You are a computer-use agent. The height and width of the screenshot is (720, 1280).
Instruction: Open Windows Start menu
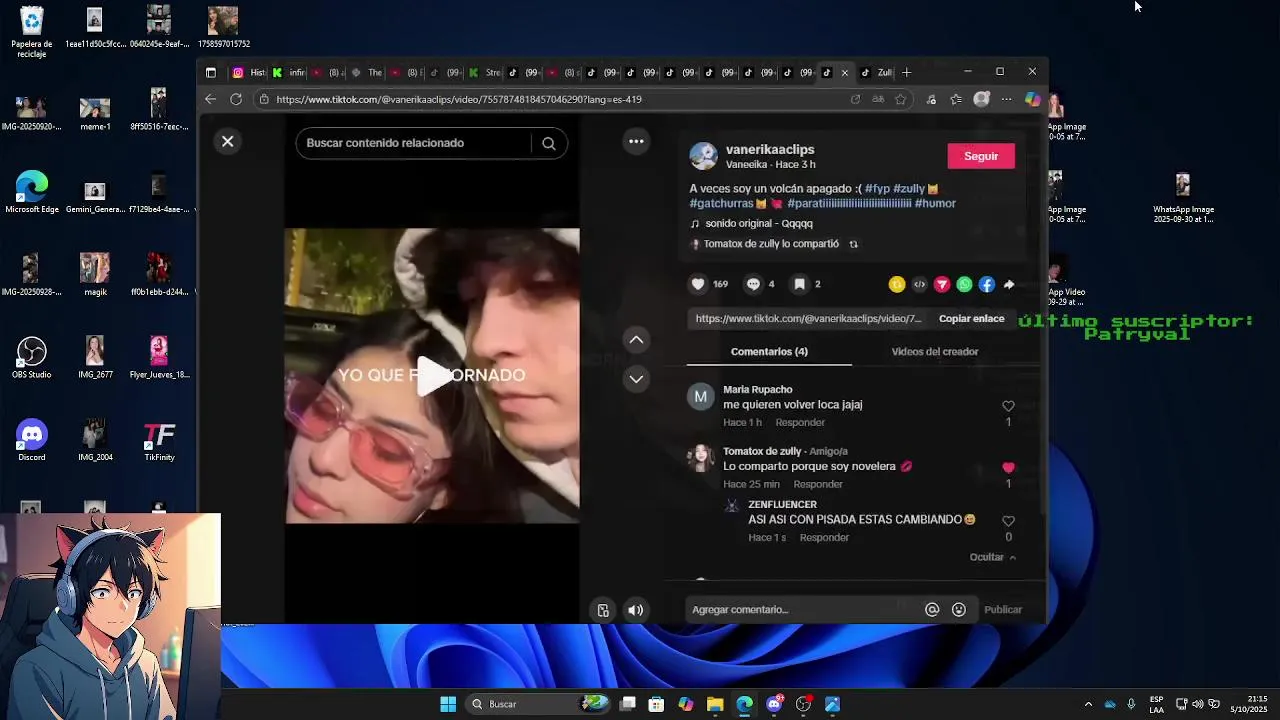(448, 704)
